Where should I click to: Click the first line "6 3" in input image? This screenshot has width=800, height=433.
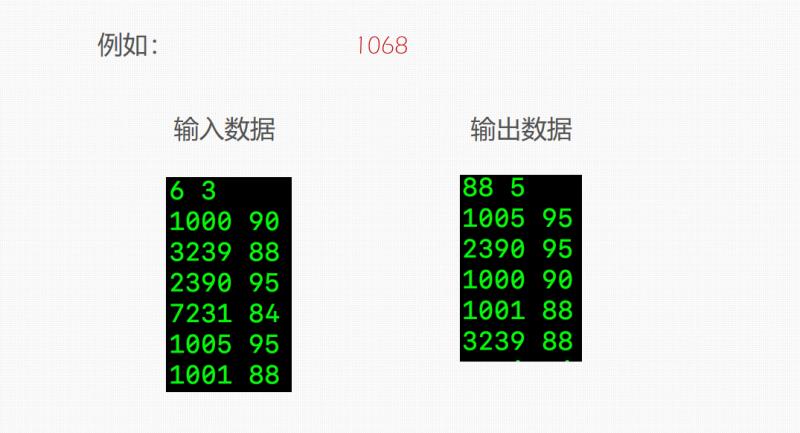tap(193, 191)
